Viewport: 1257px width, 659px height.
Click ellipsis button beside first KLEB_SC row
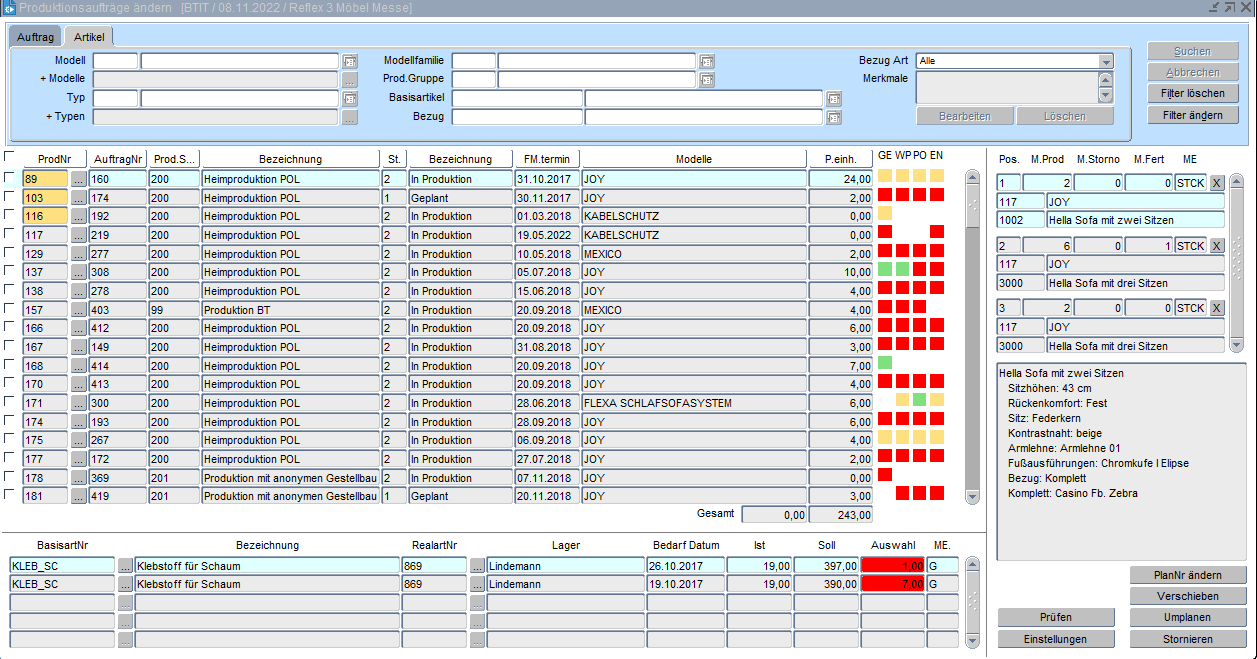125,566
